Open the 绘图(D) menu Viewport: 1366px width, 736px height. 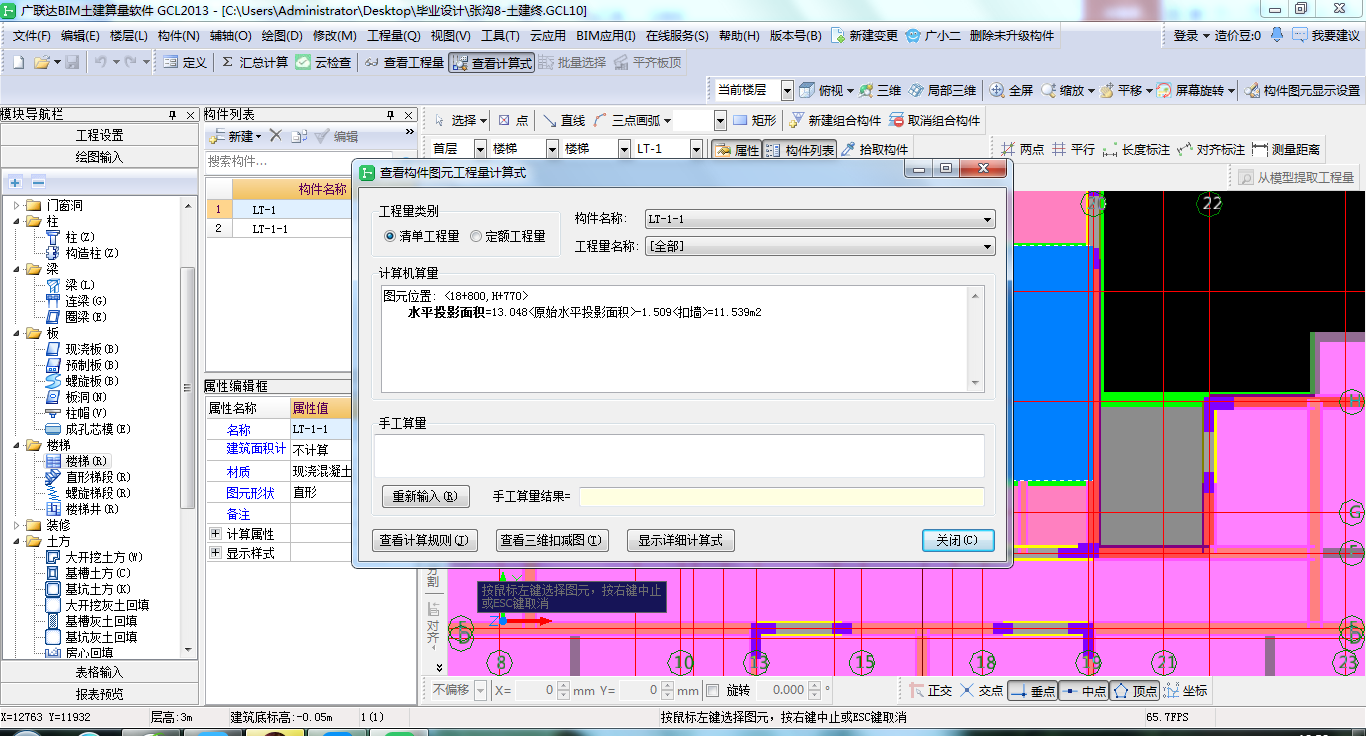pyautogui.click(x=282, y=35)
